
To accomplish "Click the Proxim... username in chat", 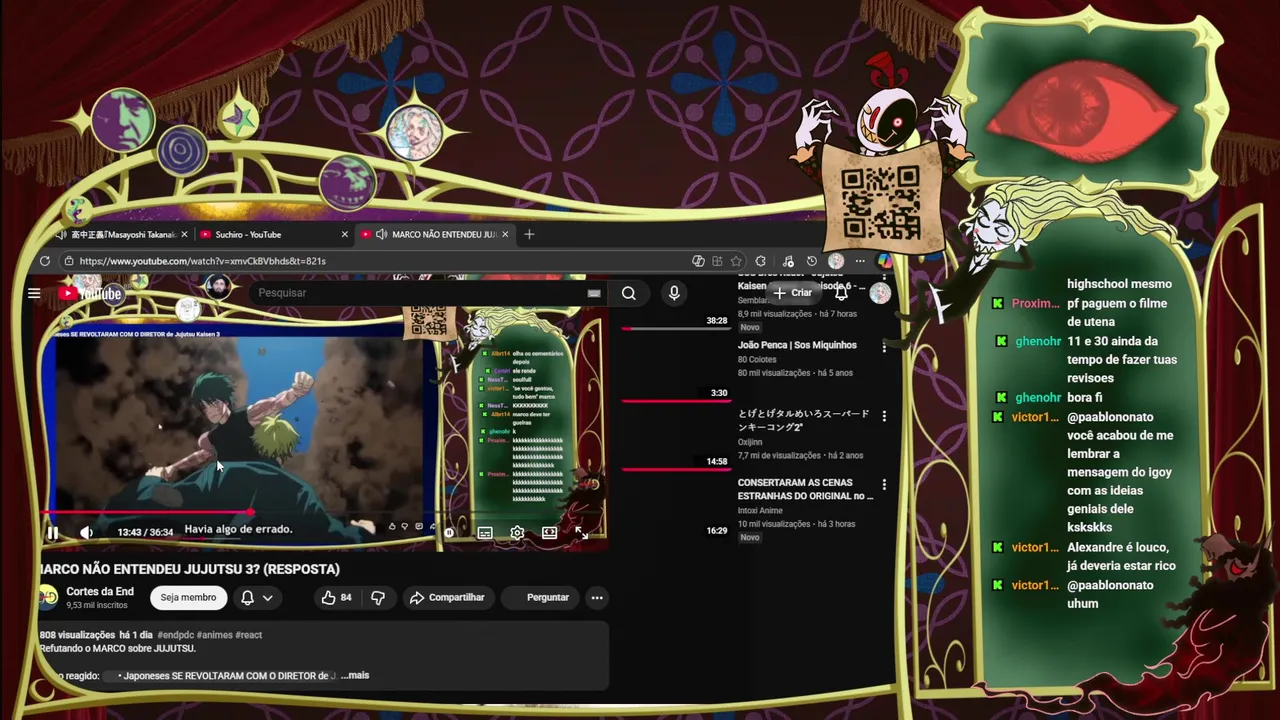I will point(1035,303).
